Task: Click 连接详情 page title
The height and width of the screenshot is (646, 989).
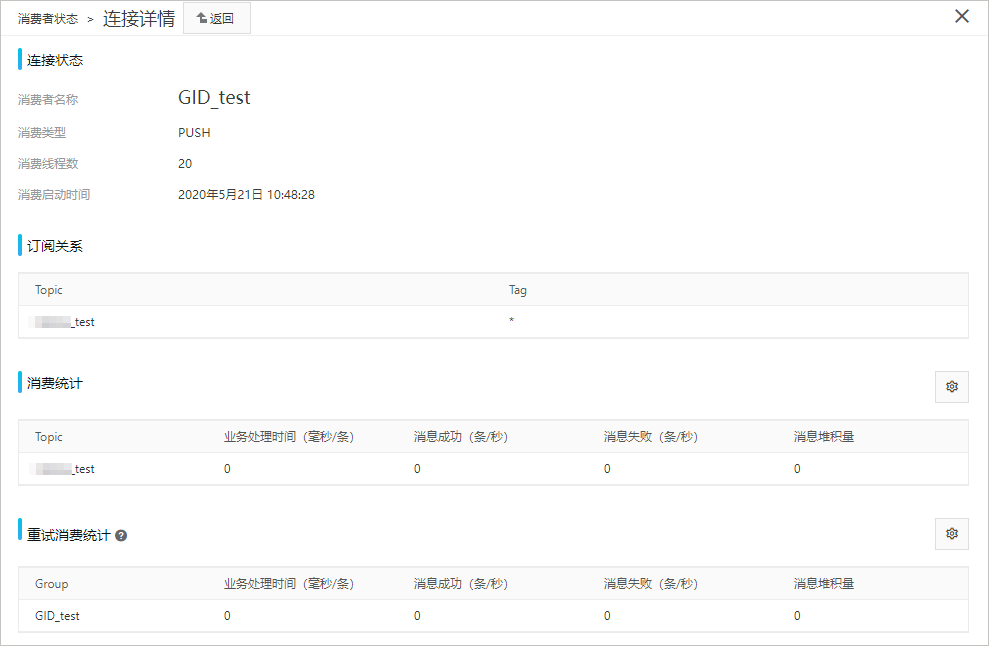Action: 139,18
